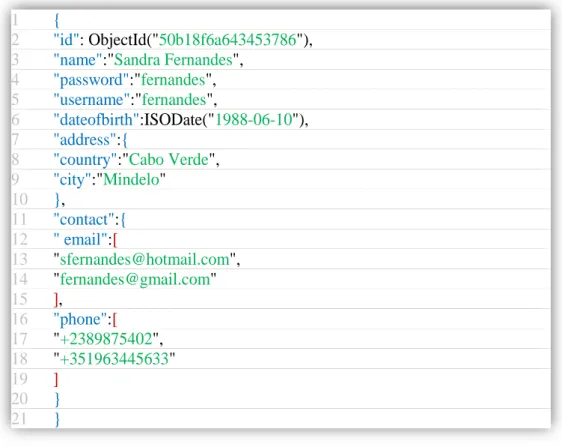Click the "phone" key

point(80,320)
